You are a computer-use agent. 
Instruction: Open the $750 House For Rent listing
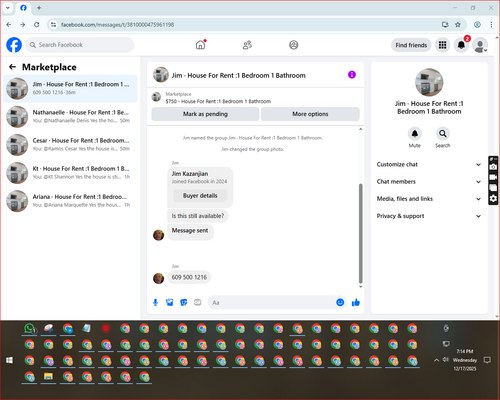coord(218,101)
